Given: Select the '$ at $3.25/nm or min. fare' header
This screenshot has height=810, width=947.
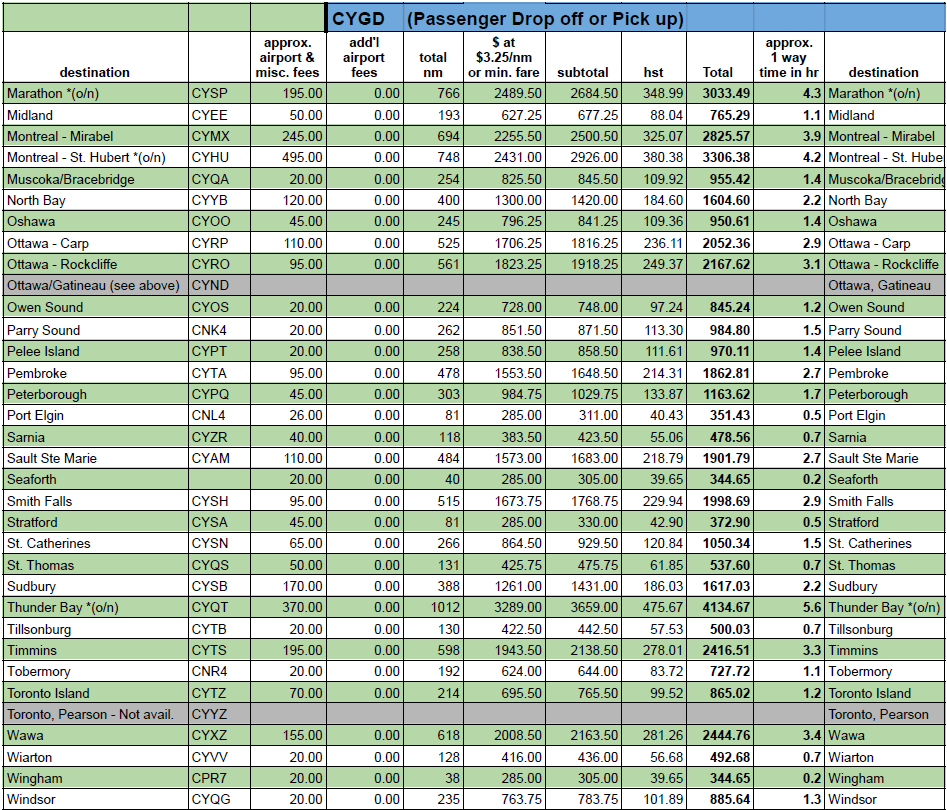Looking at the screenshot, I should click(x=504, y=58).
